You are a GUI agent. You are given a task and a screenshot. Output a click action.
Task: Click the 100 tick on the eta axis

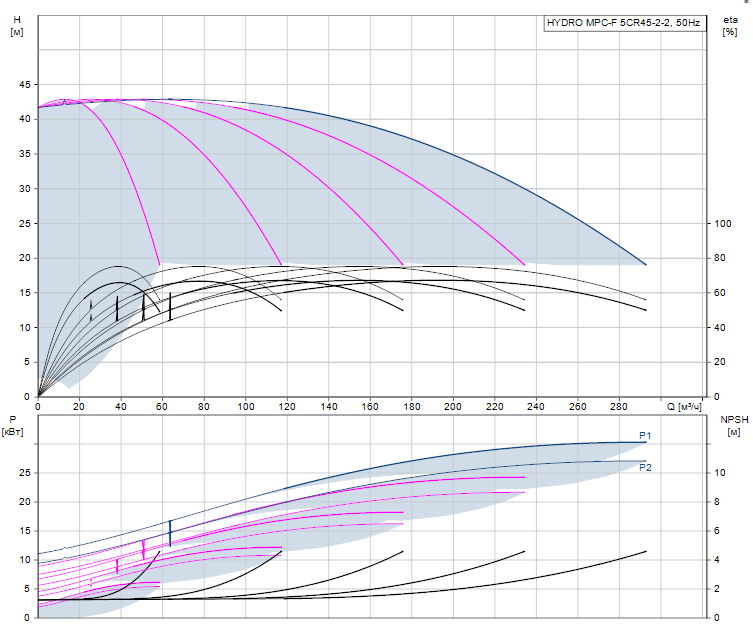point(722,223)
